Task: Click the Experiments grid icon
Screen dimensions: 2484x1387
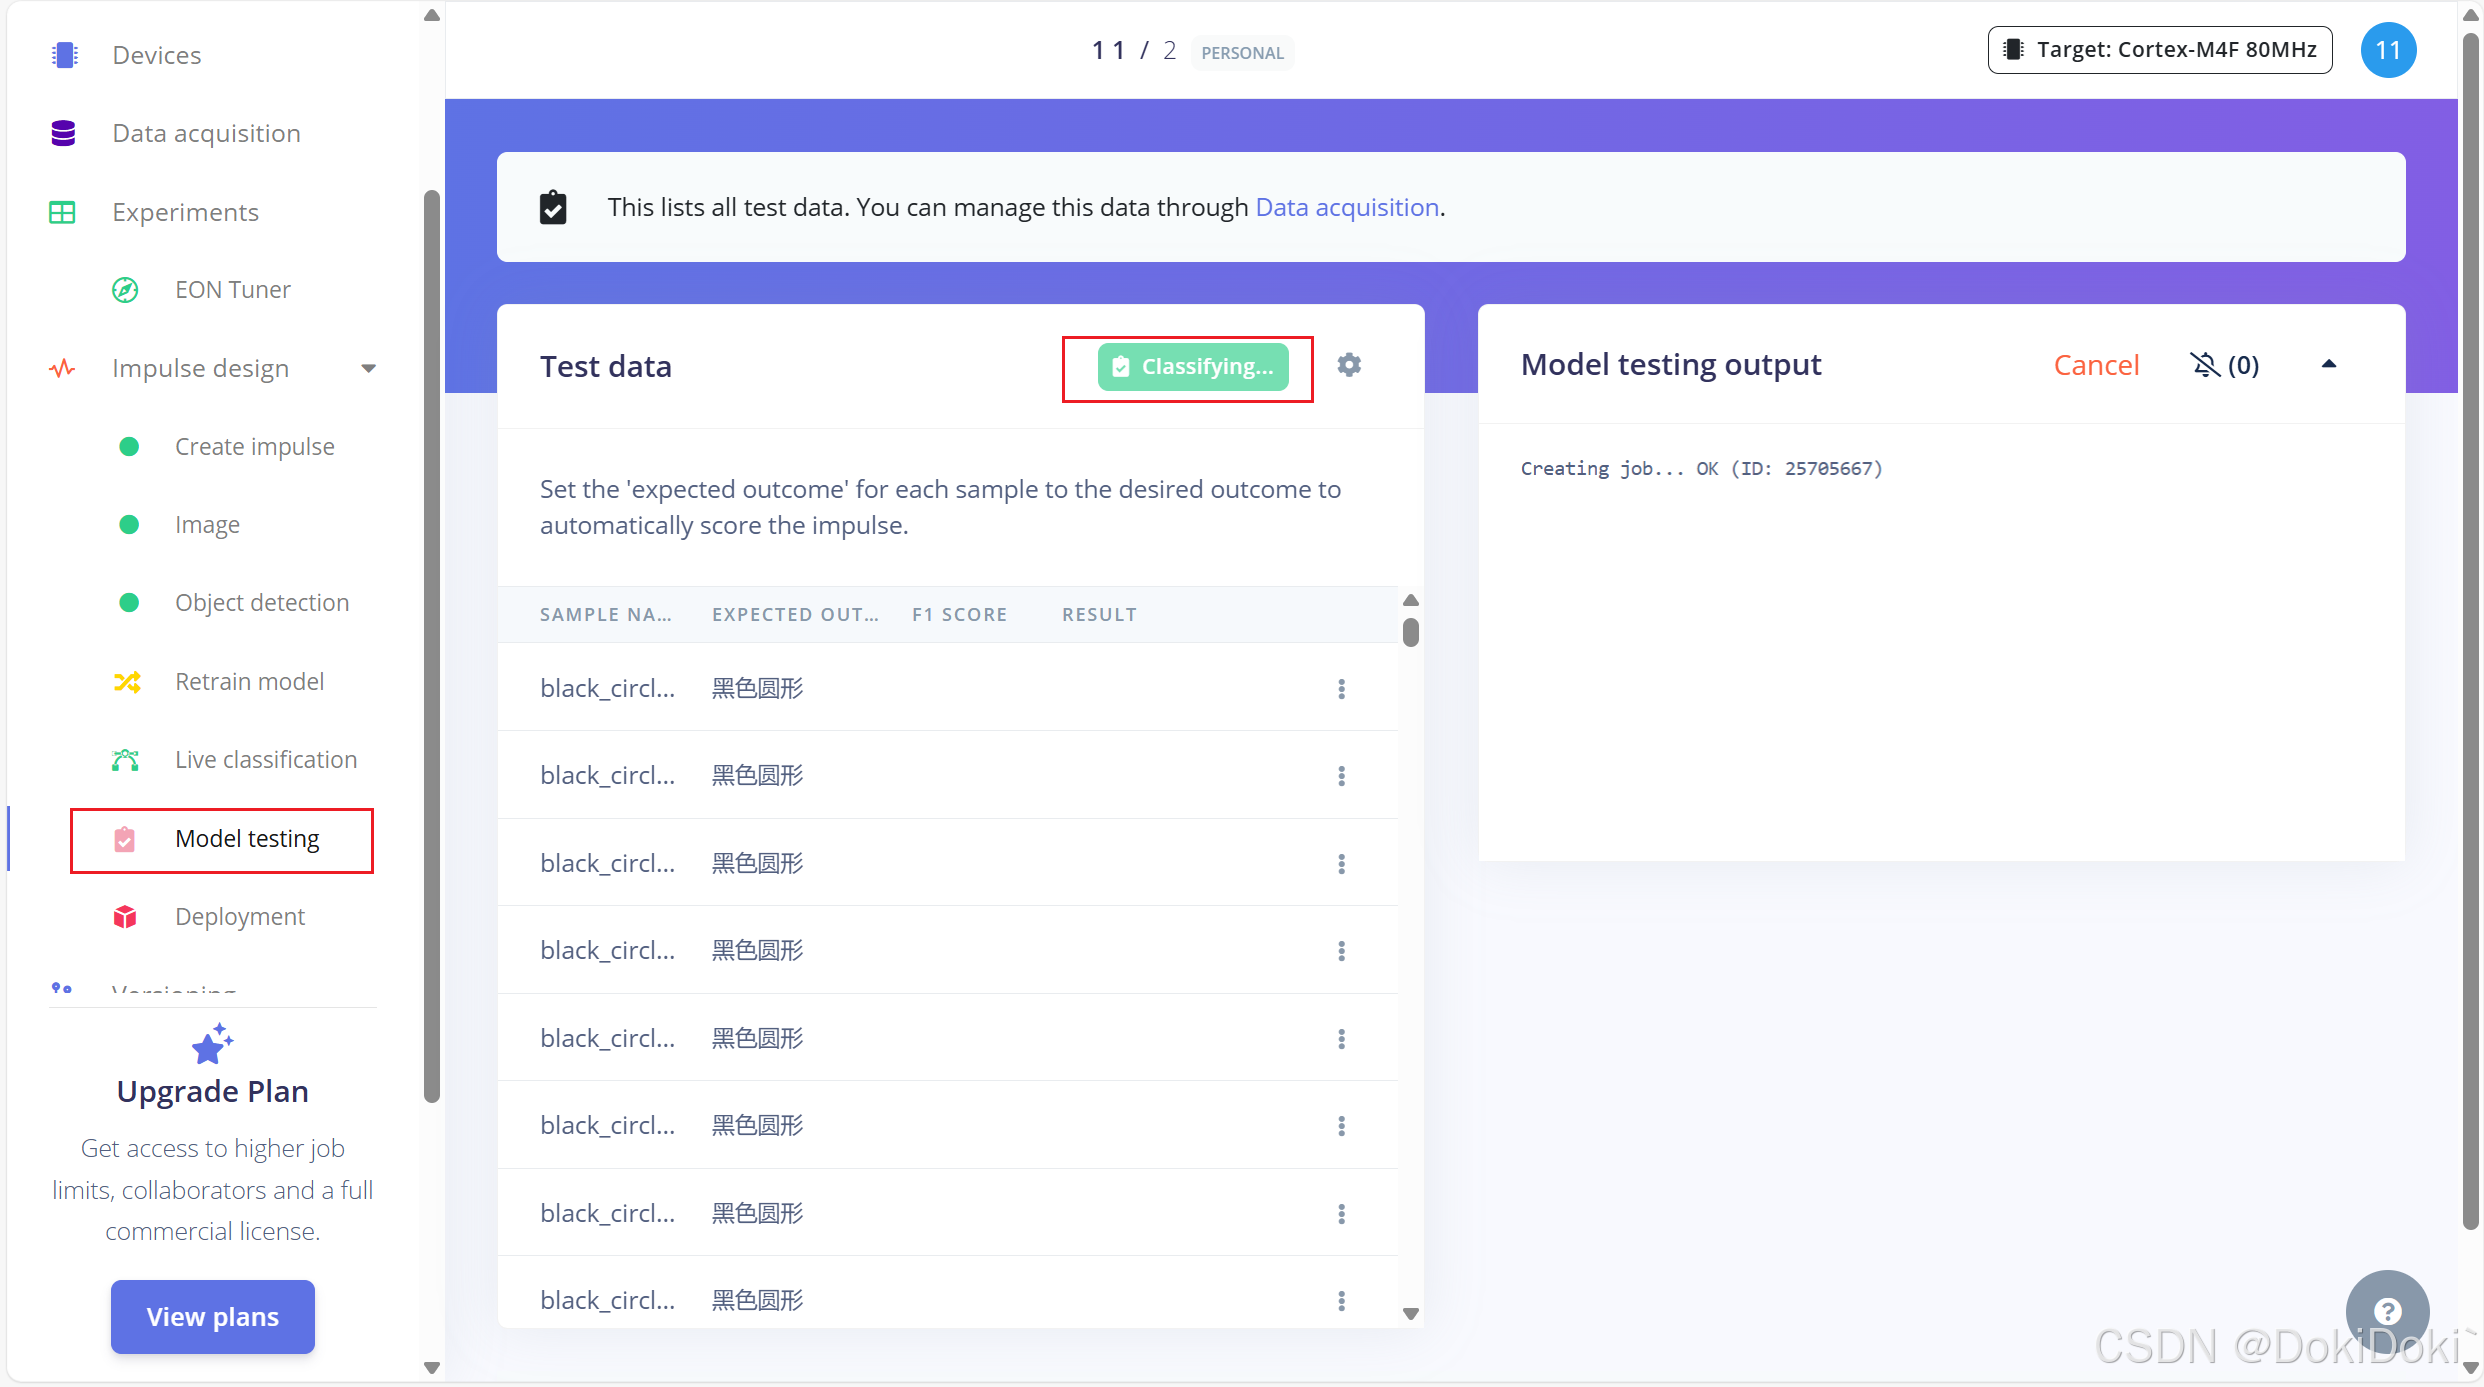Action: [62, 212]
